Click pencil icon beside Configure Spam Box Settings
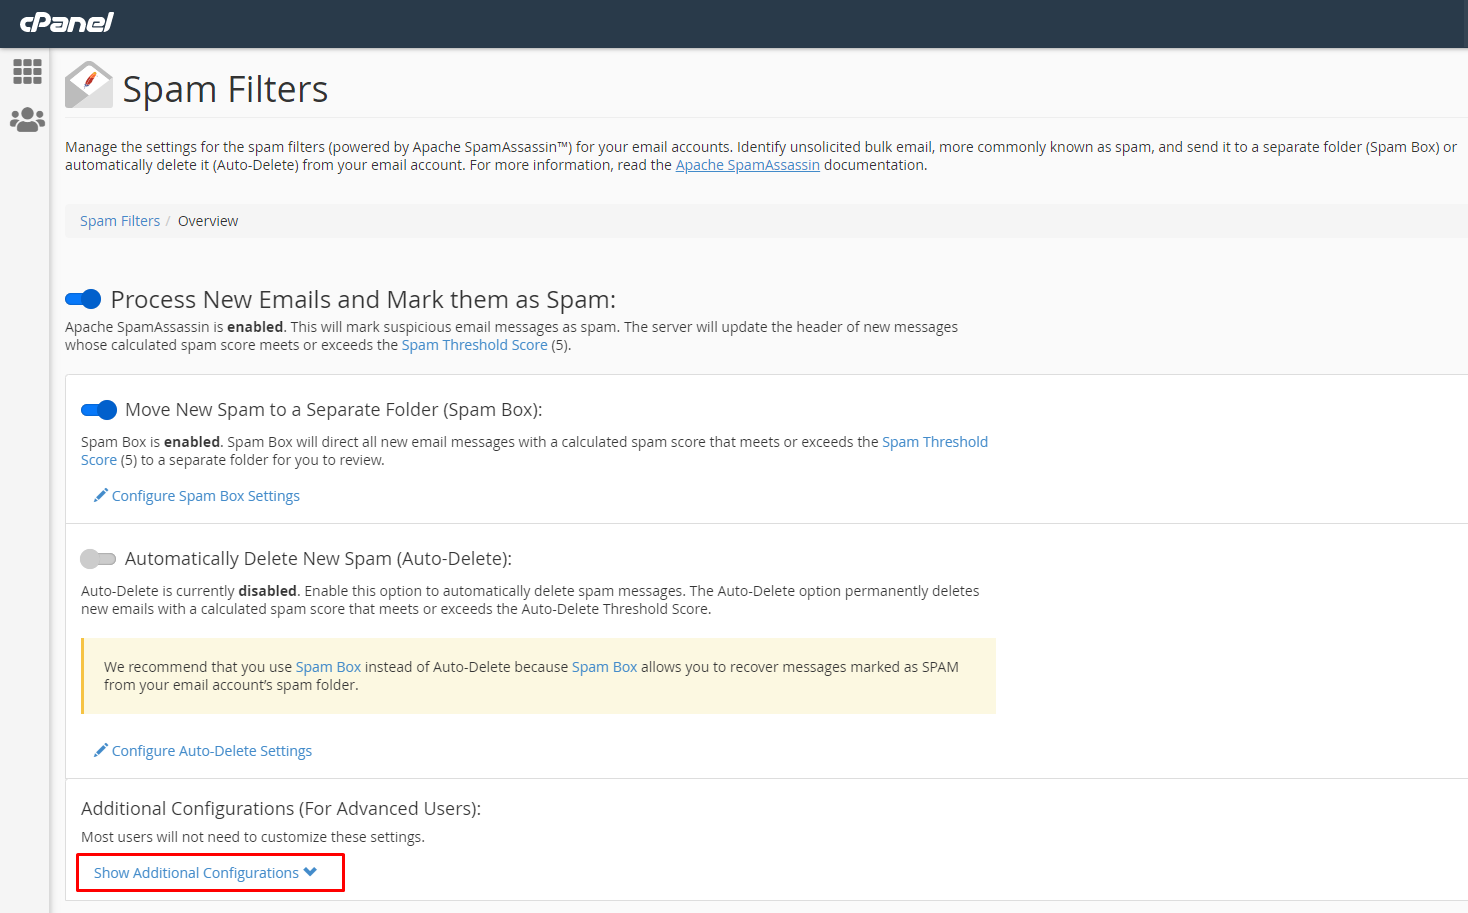 coord(100,495)
